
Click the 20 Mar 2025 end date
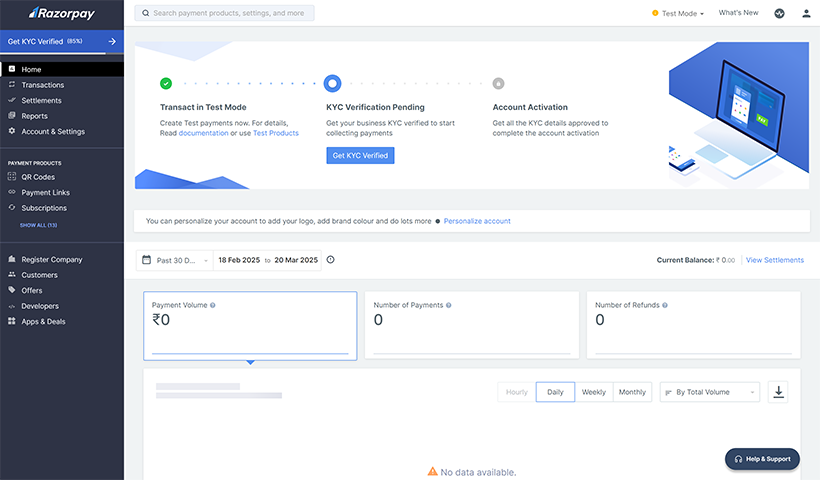[296, 260]
